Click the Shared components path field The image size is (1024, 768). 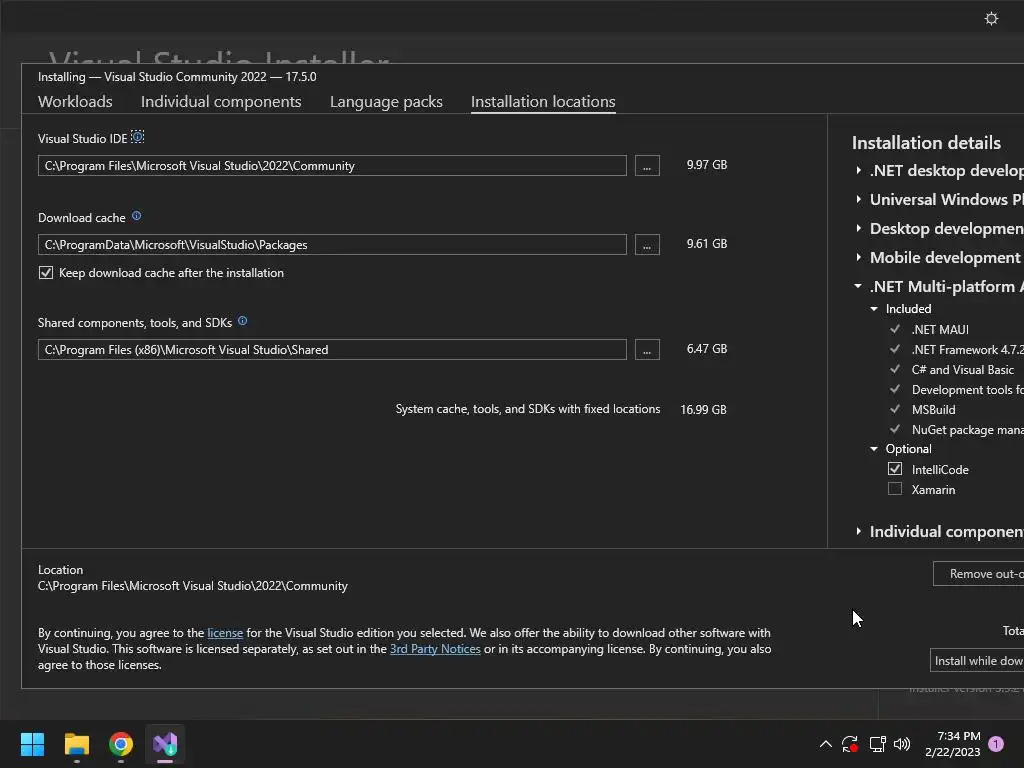(x=332, y=350)
